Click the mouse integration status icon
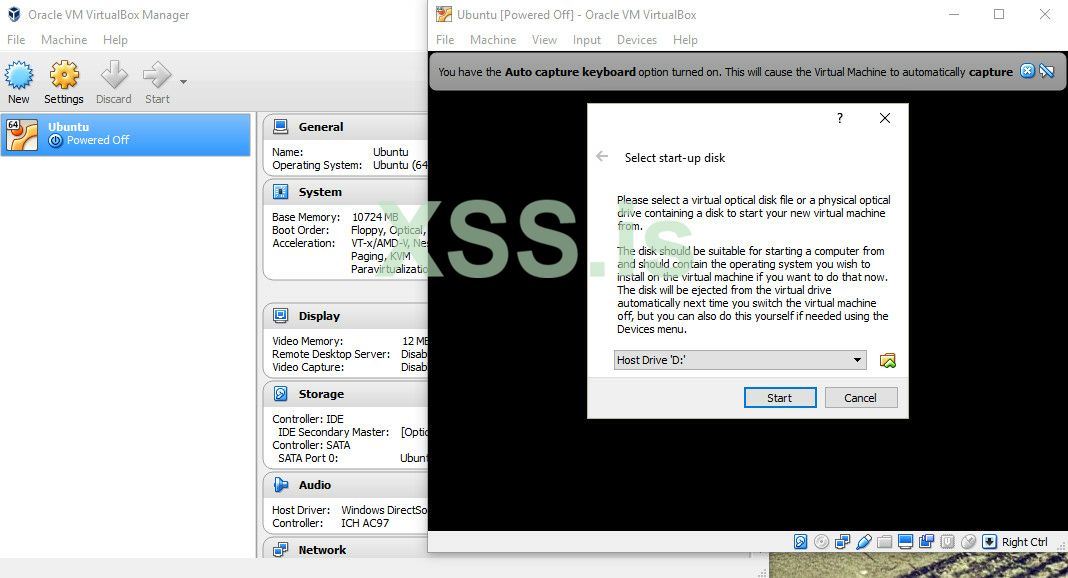Screen dimensions: 1068x578 [969, 542]
